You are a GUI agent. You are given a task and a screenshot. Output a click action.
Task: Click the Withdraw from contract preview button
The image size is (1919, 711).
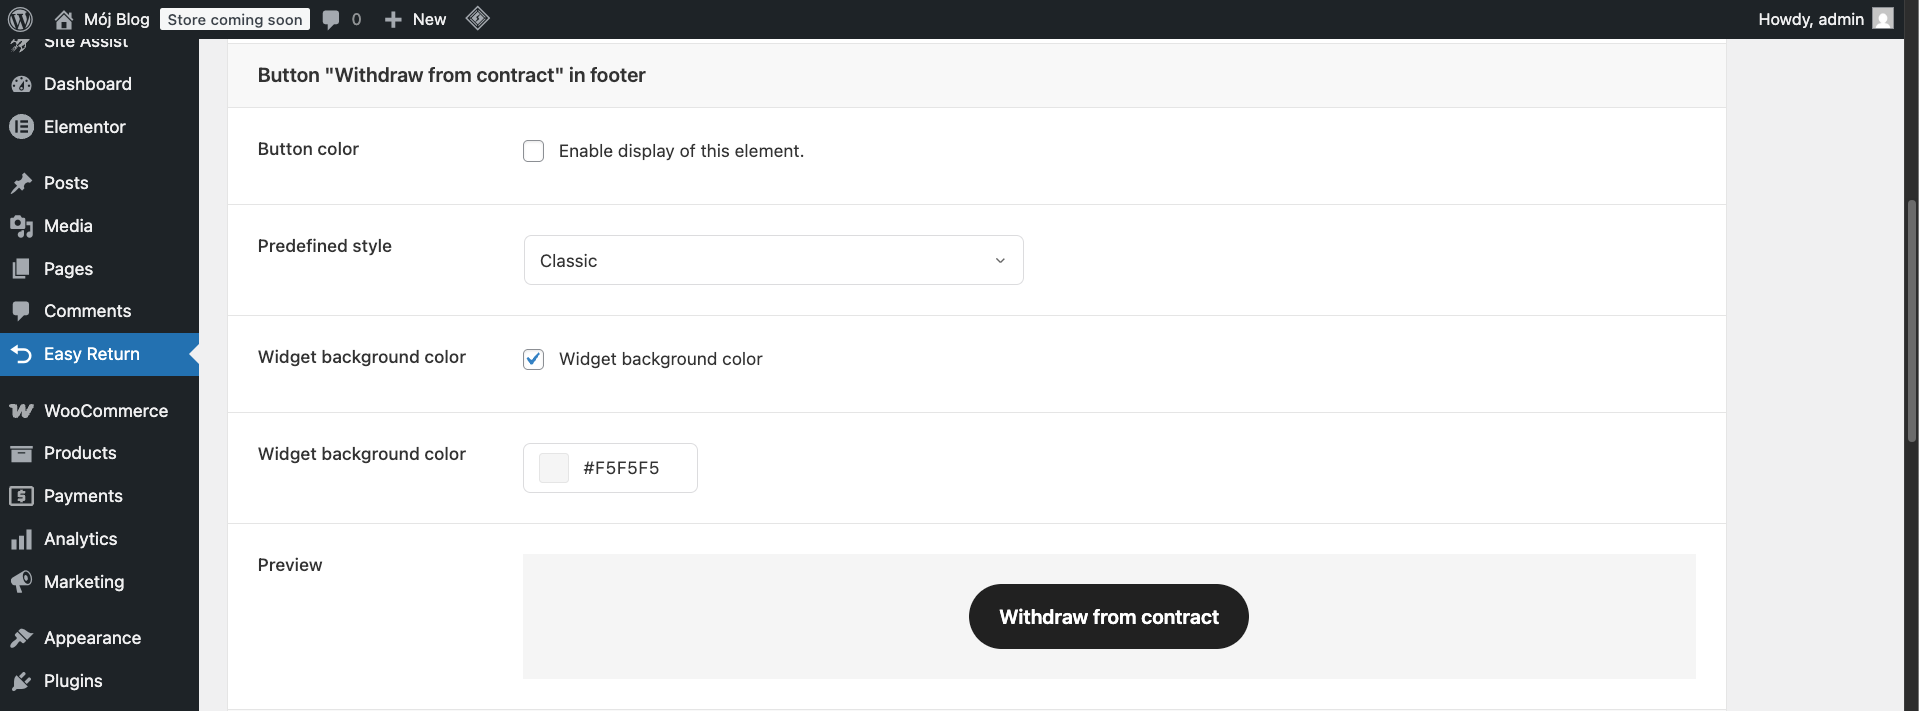[x=1109, y=617]
